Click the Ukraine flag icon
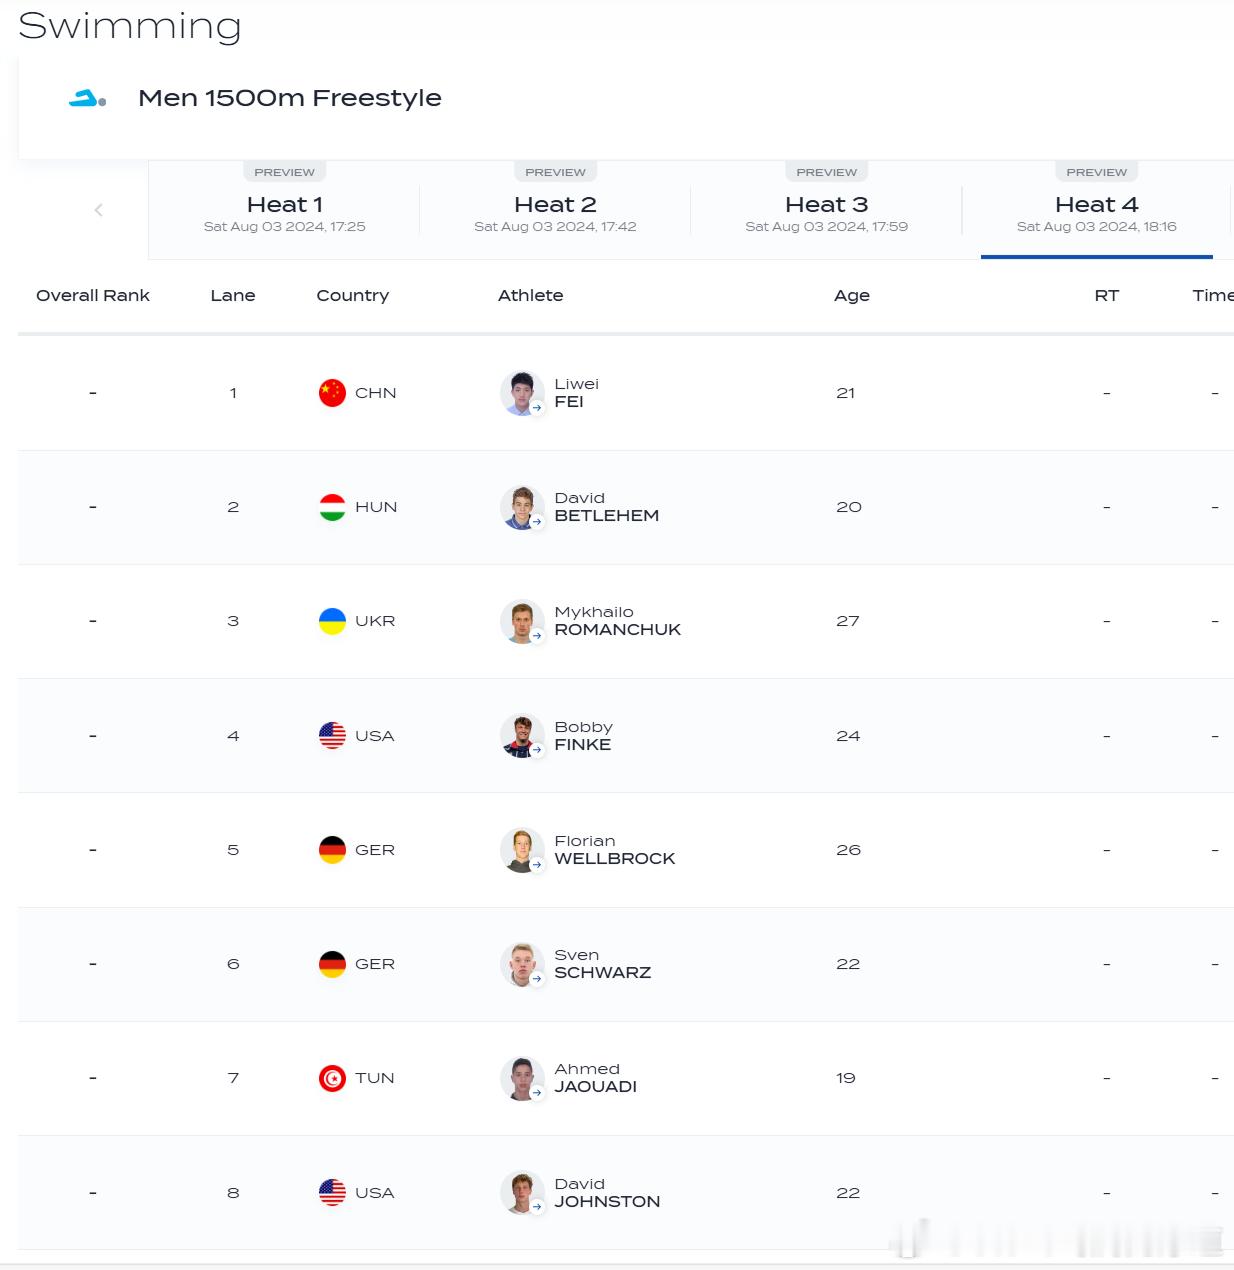1234x1270 pixels. [x=332, y=621]
